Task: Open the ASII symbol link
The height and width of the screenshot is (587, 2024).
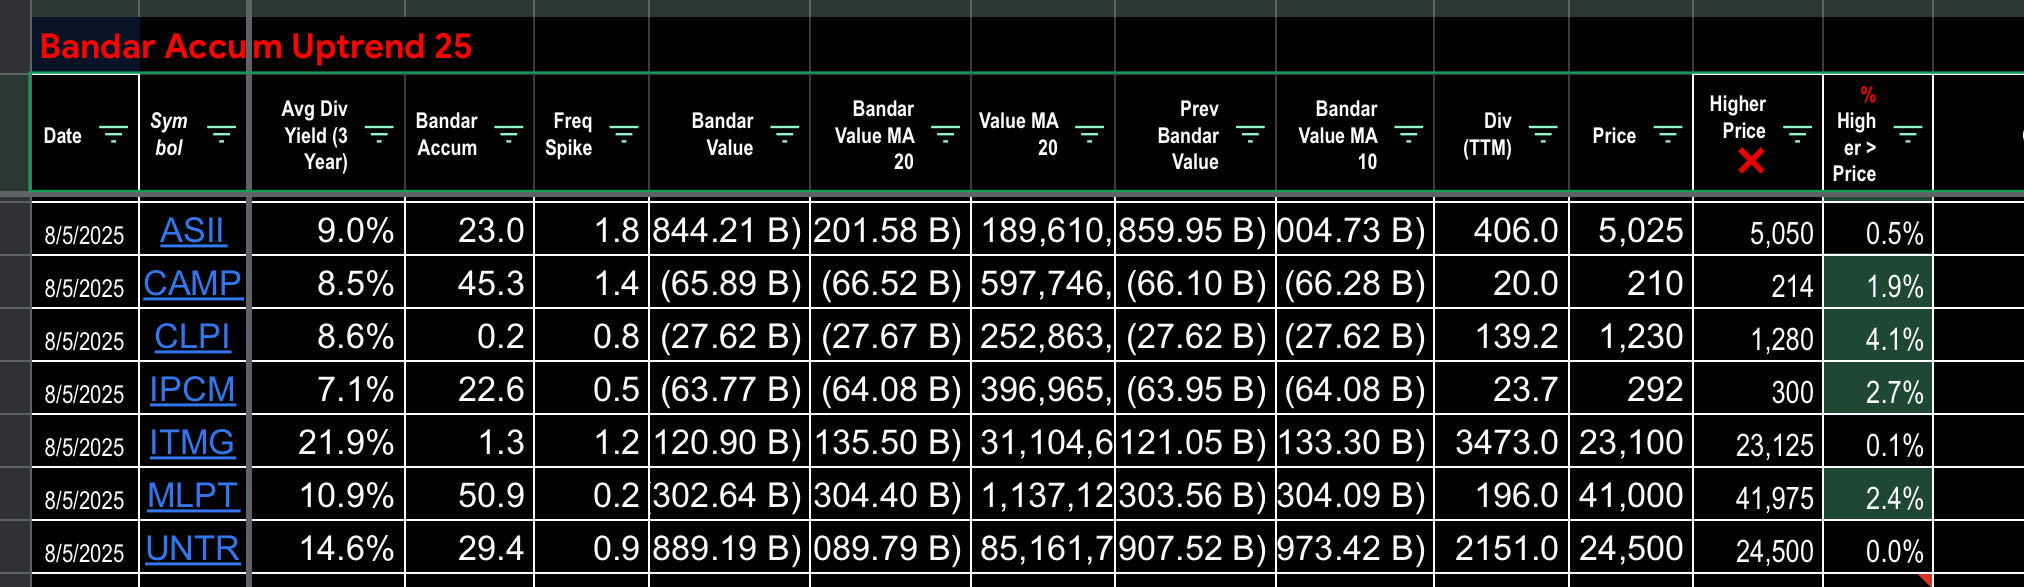Action: (193, 231)
